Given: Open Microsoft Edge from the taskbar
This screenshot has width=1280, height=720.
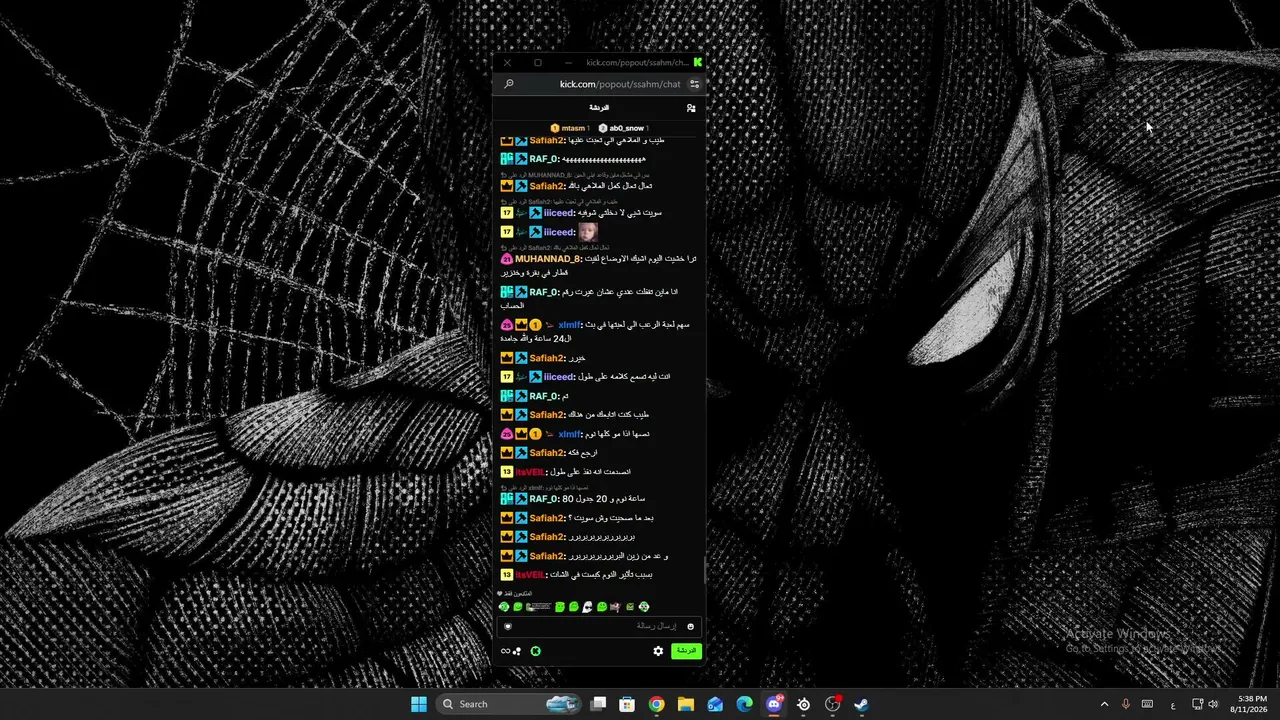Looking at the screenshot, I should click(744, 704).
